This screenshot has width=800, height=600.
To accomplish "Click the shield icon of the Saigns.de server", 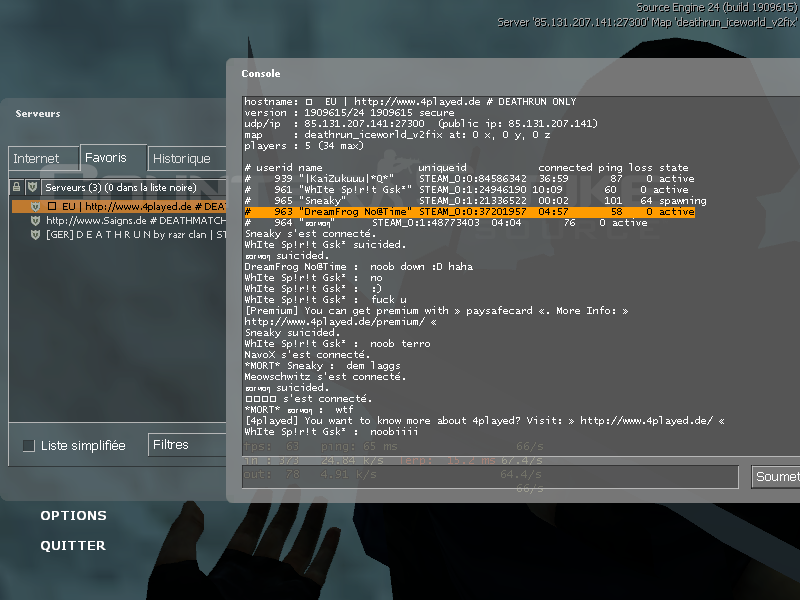I will point(35,220).
